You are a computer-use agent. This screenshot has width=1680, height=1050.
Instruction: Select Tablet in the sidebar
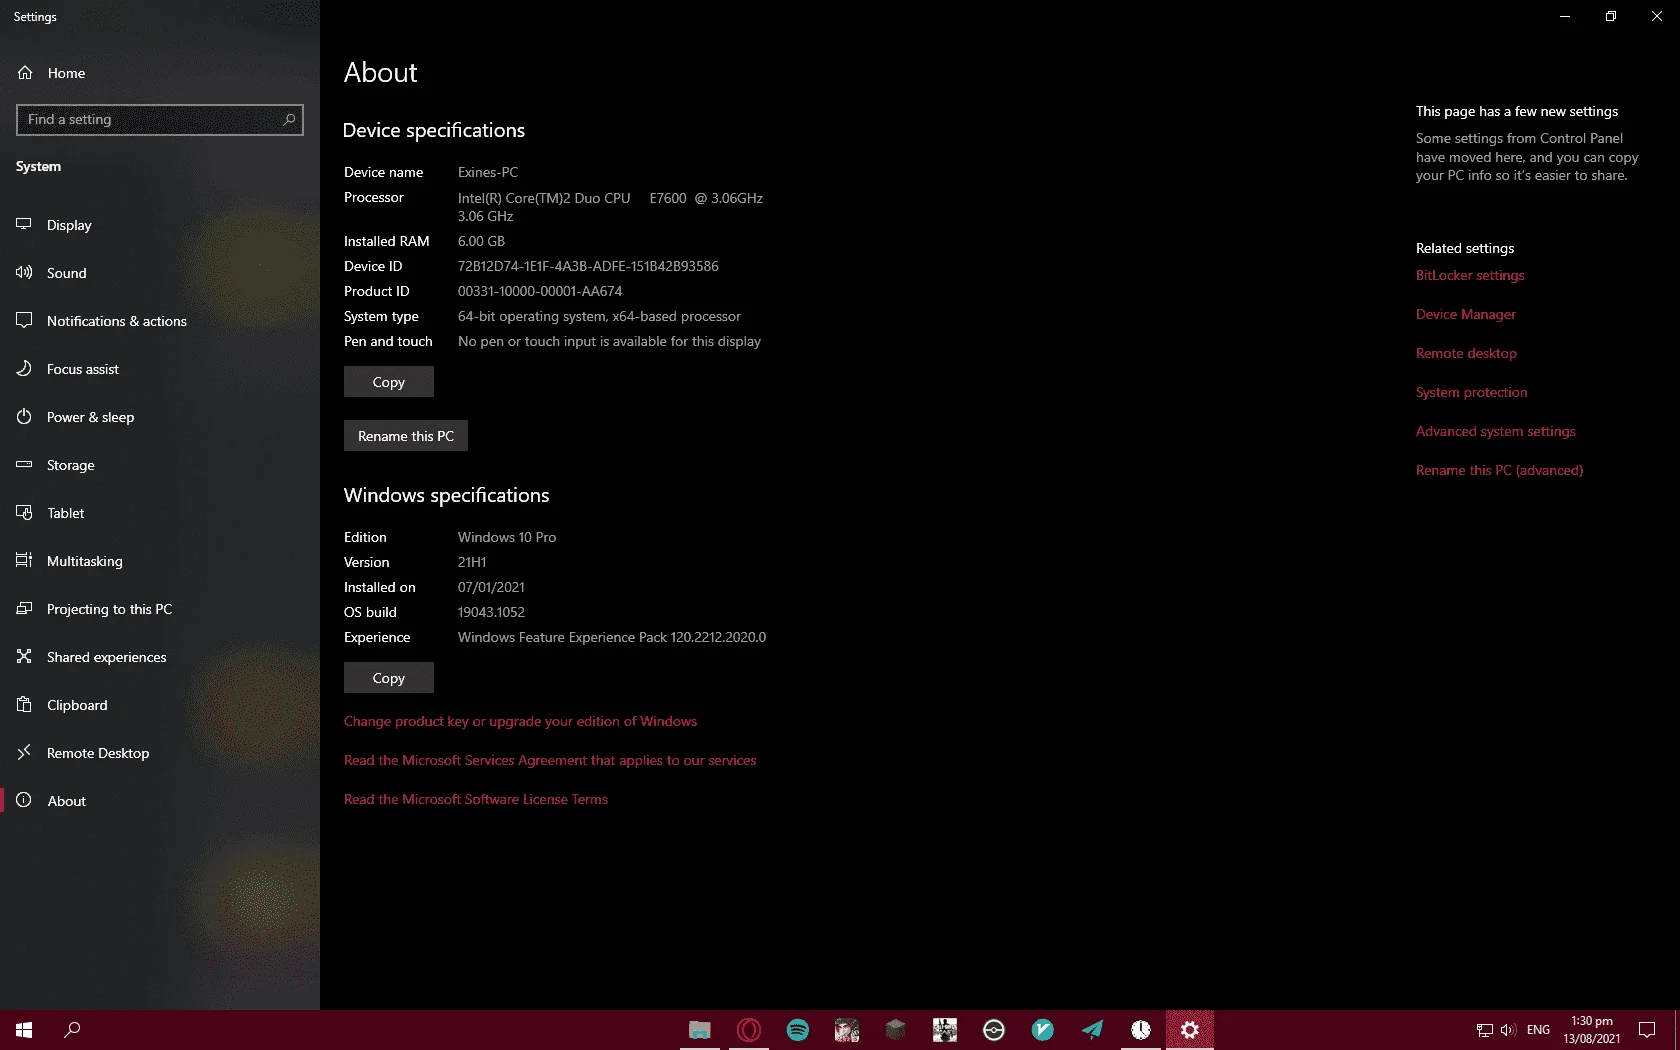click(x=160, y=513)
